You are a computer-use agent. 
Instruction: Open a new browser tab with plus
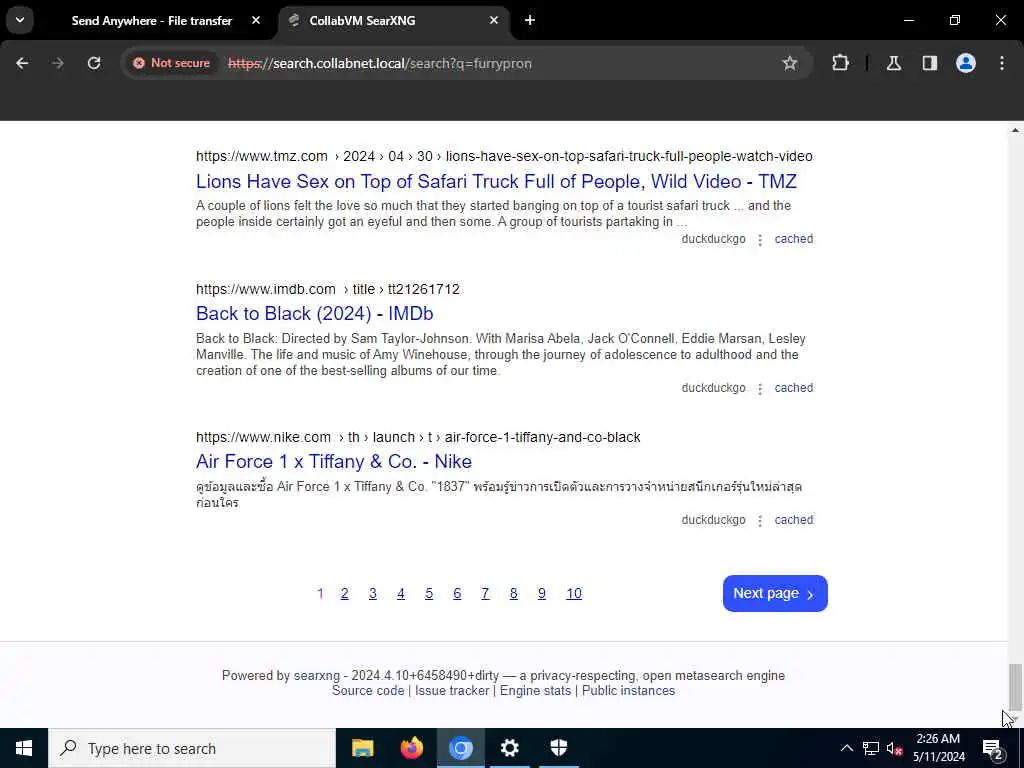coord(530,20)
